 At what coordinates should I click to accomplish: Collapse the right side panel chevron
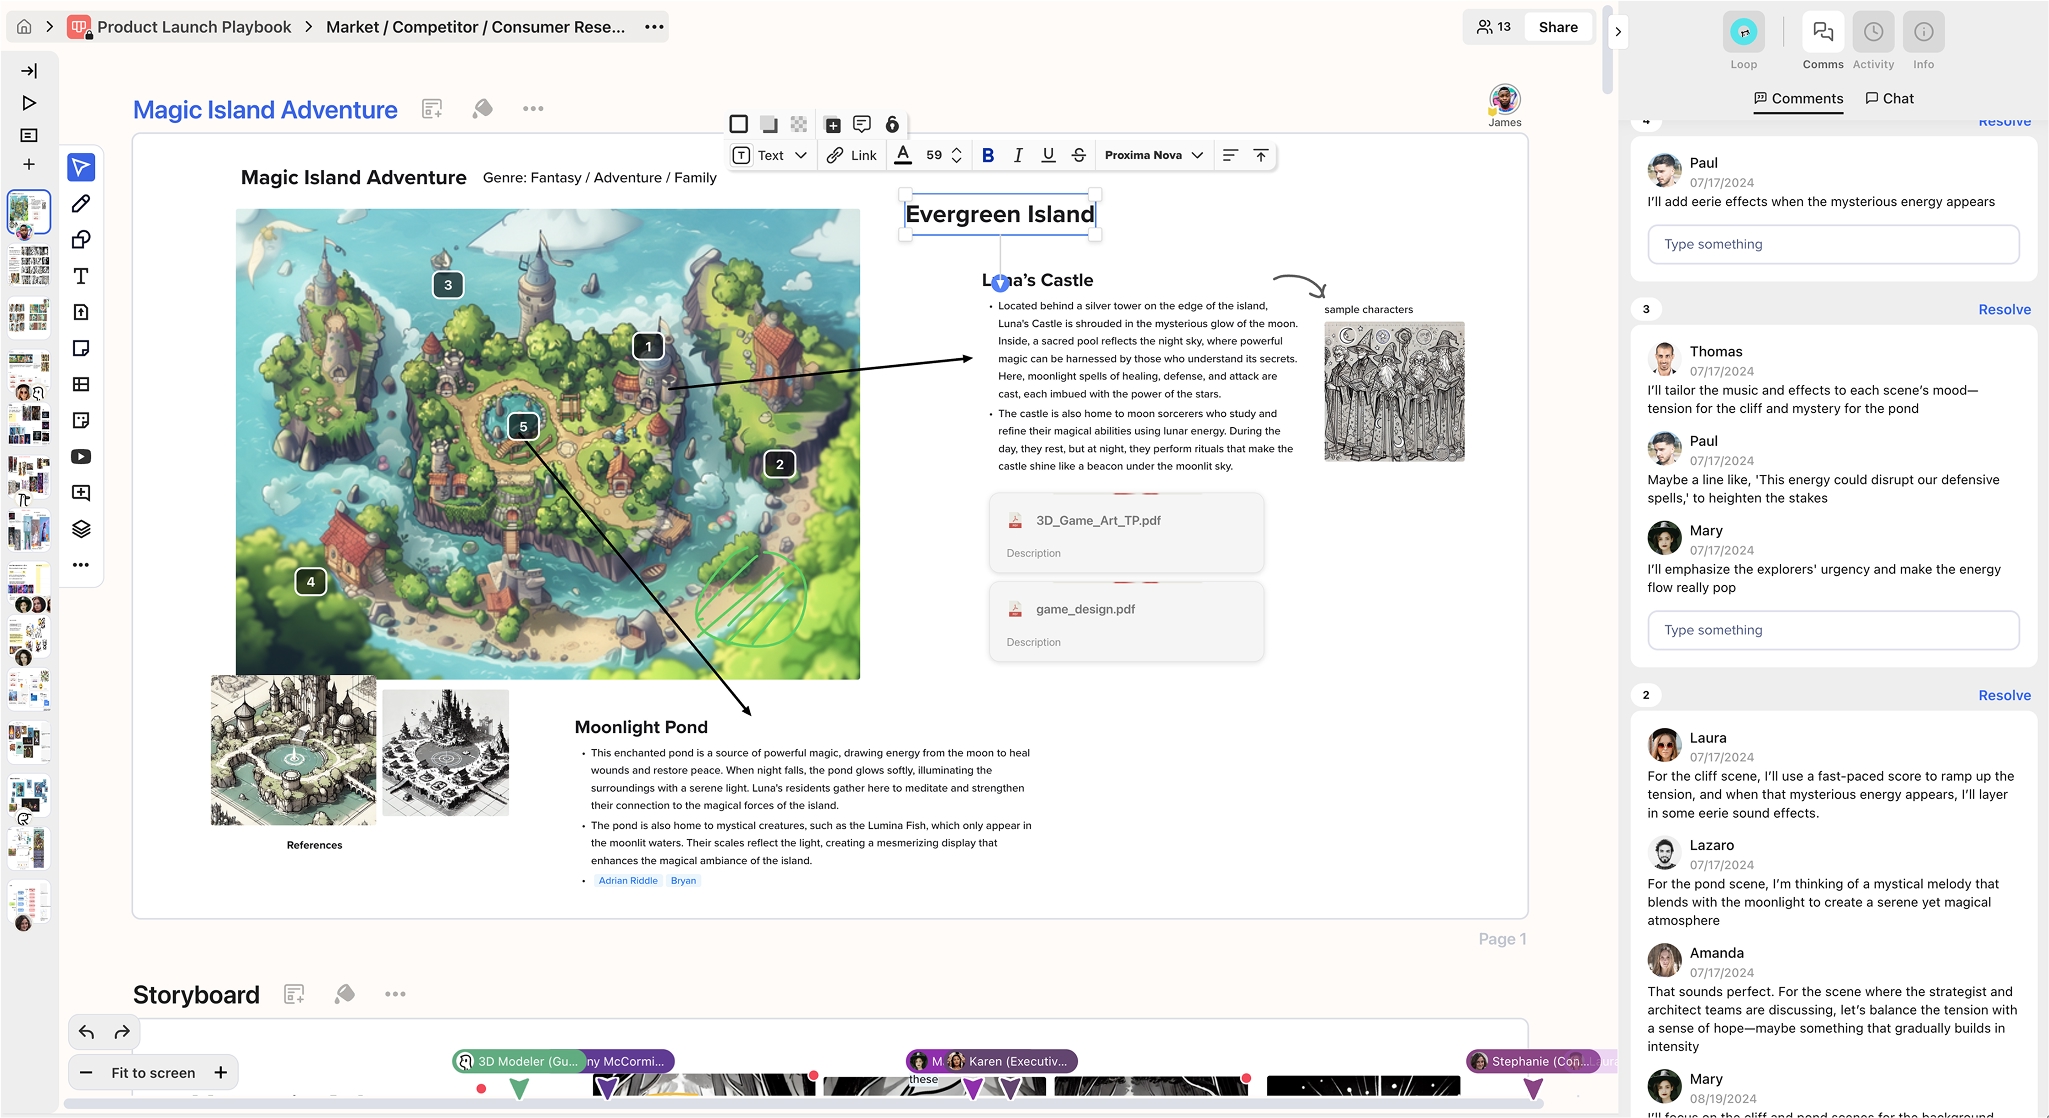tap(1618, 32)
